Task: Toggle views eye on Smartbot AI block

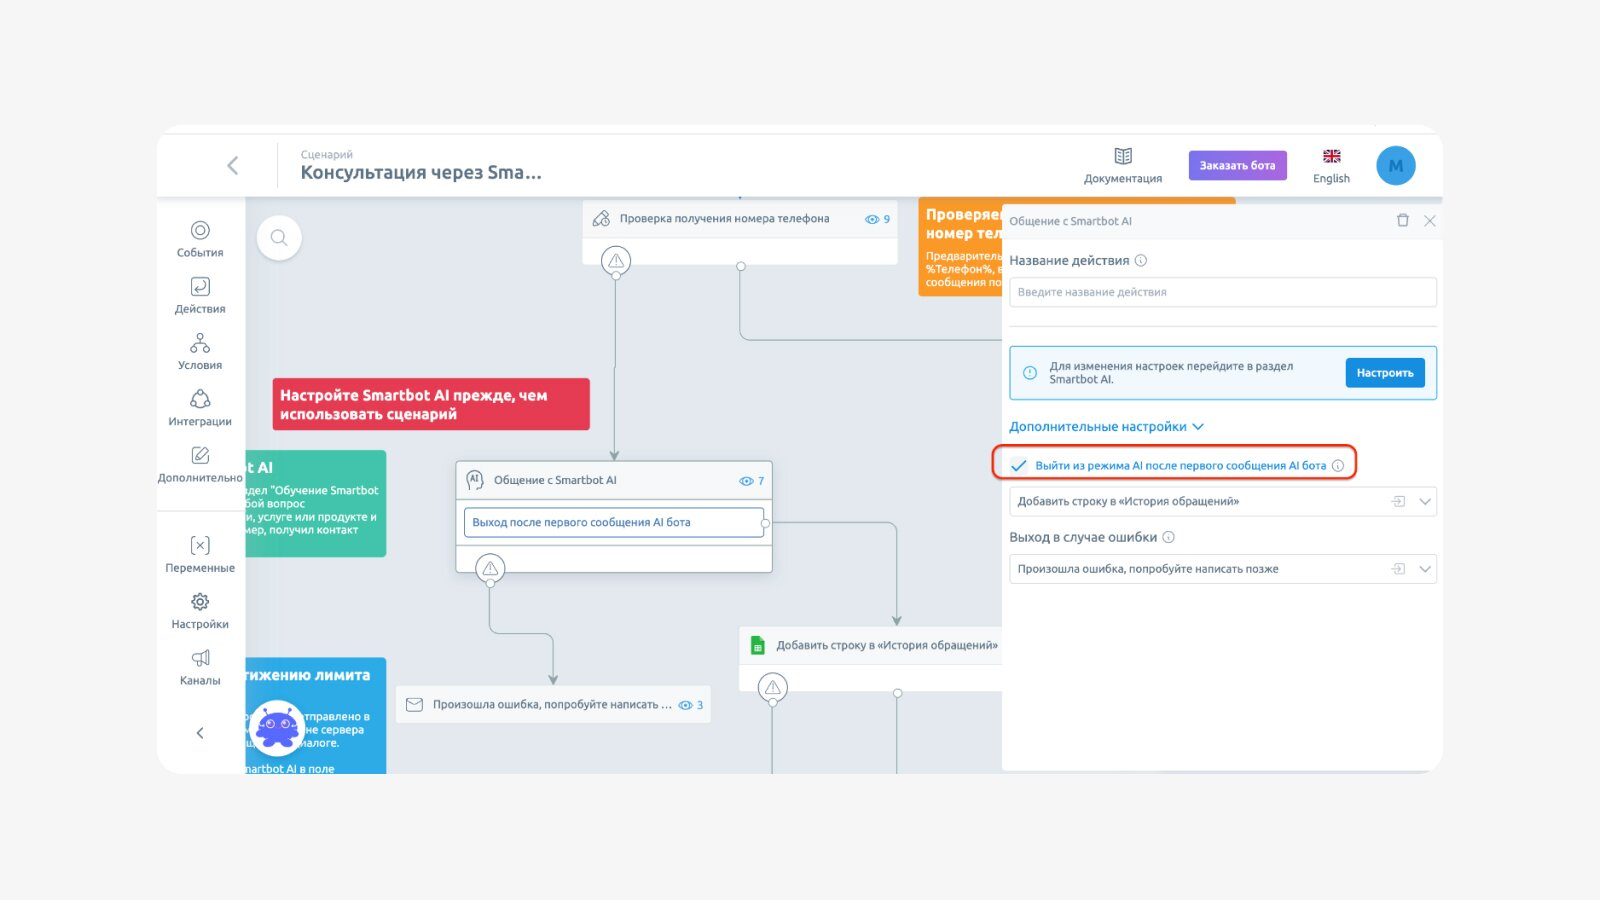Action: pos(746,481)
